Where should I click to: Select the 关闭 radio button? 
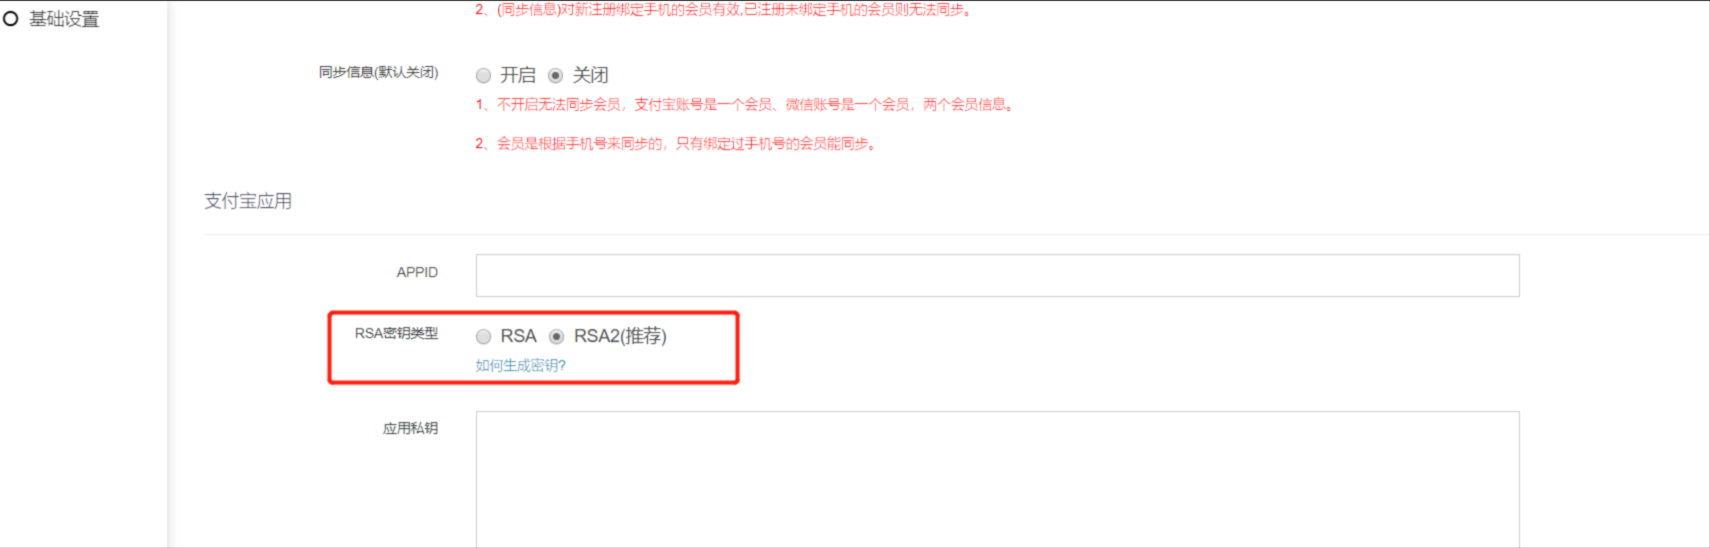point(555,75)
